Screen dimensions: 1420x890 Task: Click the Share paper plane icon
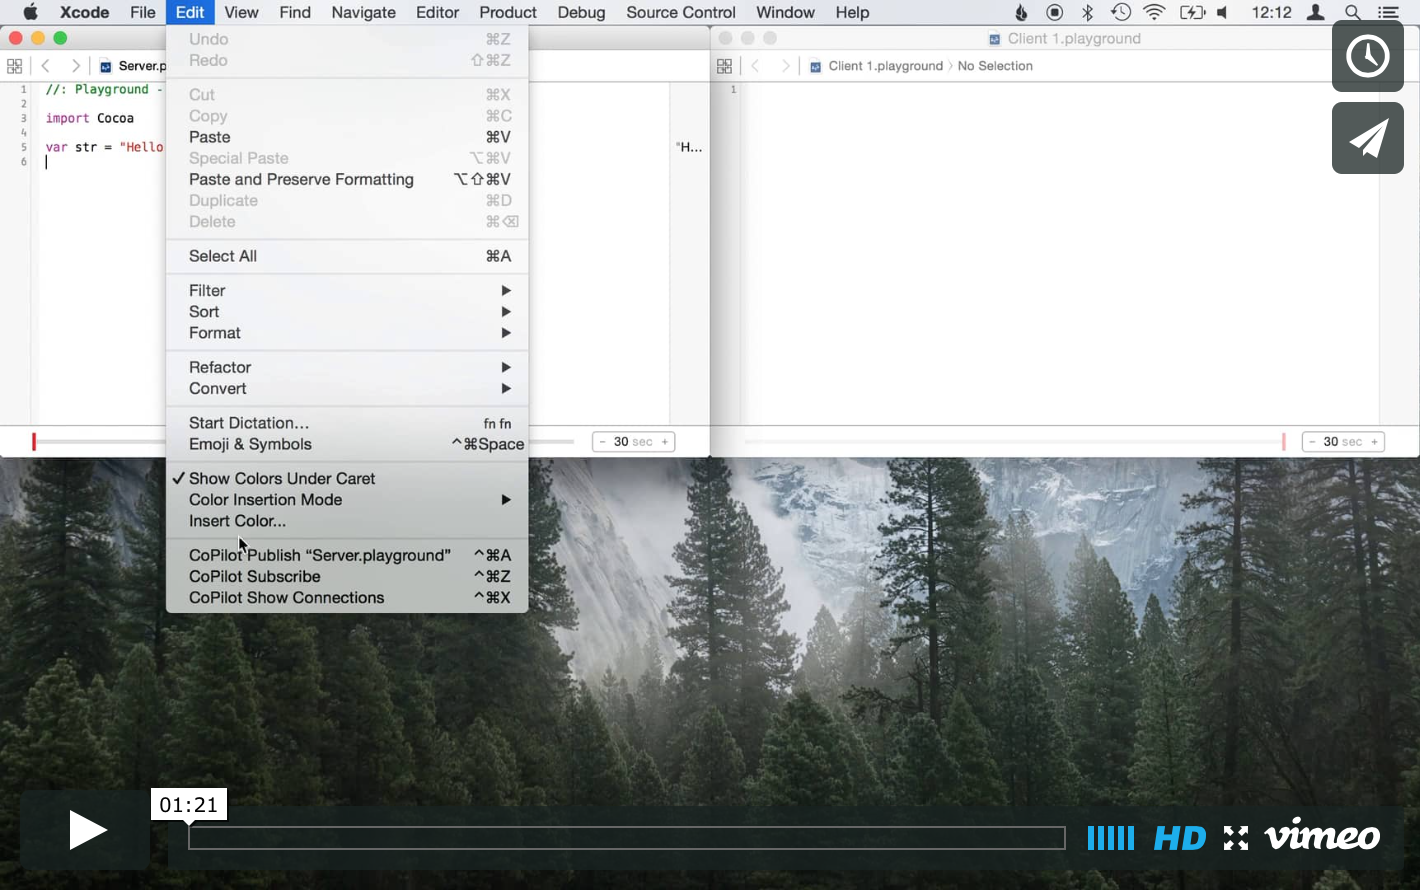1367,138
